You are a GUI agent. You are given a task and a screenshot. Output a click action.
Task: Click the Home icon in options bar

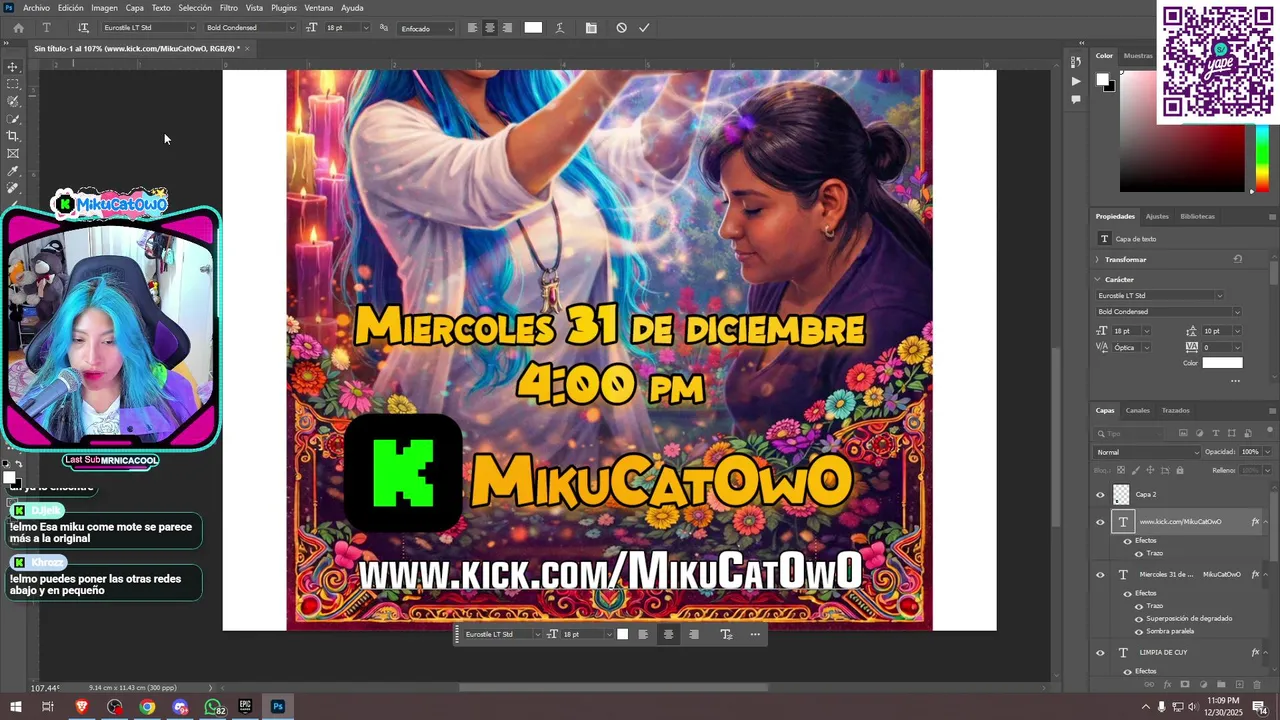tap(18, 28)
